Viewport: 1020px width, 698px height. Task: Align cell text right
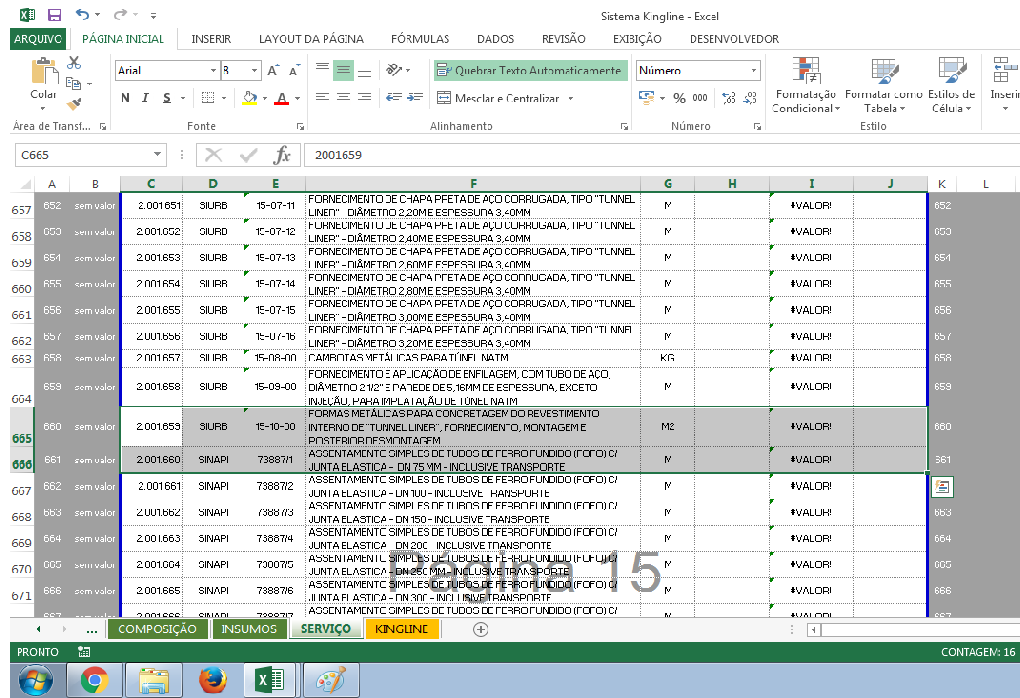pyautogui.click(x=365, y=97)
